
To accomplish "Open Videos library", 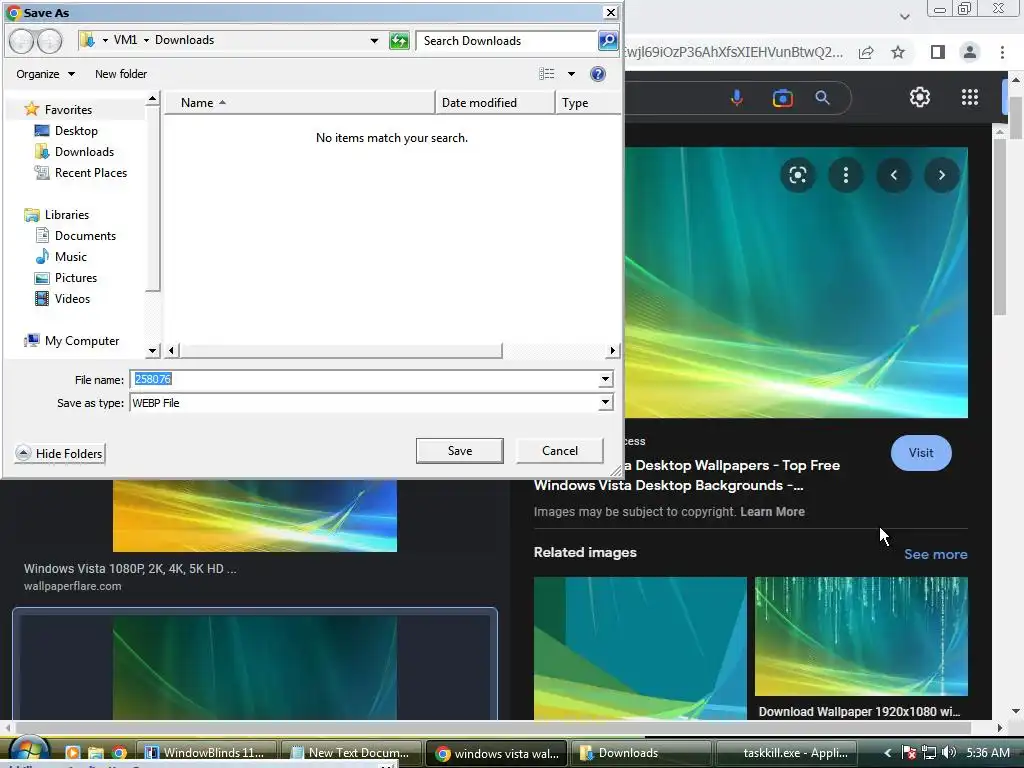I will [x=72, y=298].
